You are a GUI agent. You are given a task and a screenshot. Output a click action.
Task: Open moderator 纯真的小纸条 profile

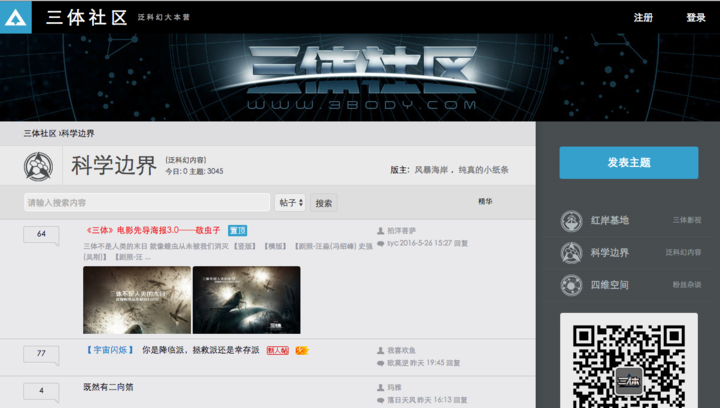tap(484, 170)
